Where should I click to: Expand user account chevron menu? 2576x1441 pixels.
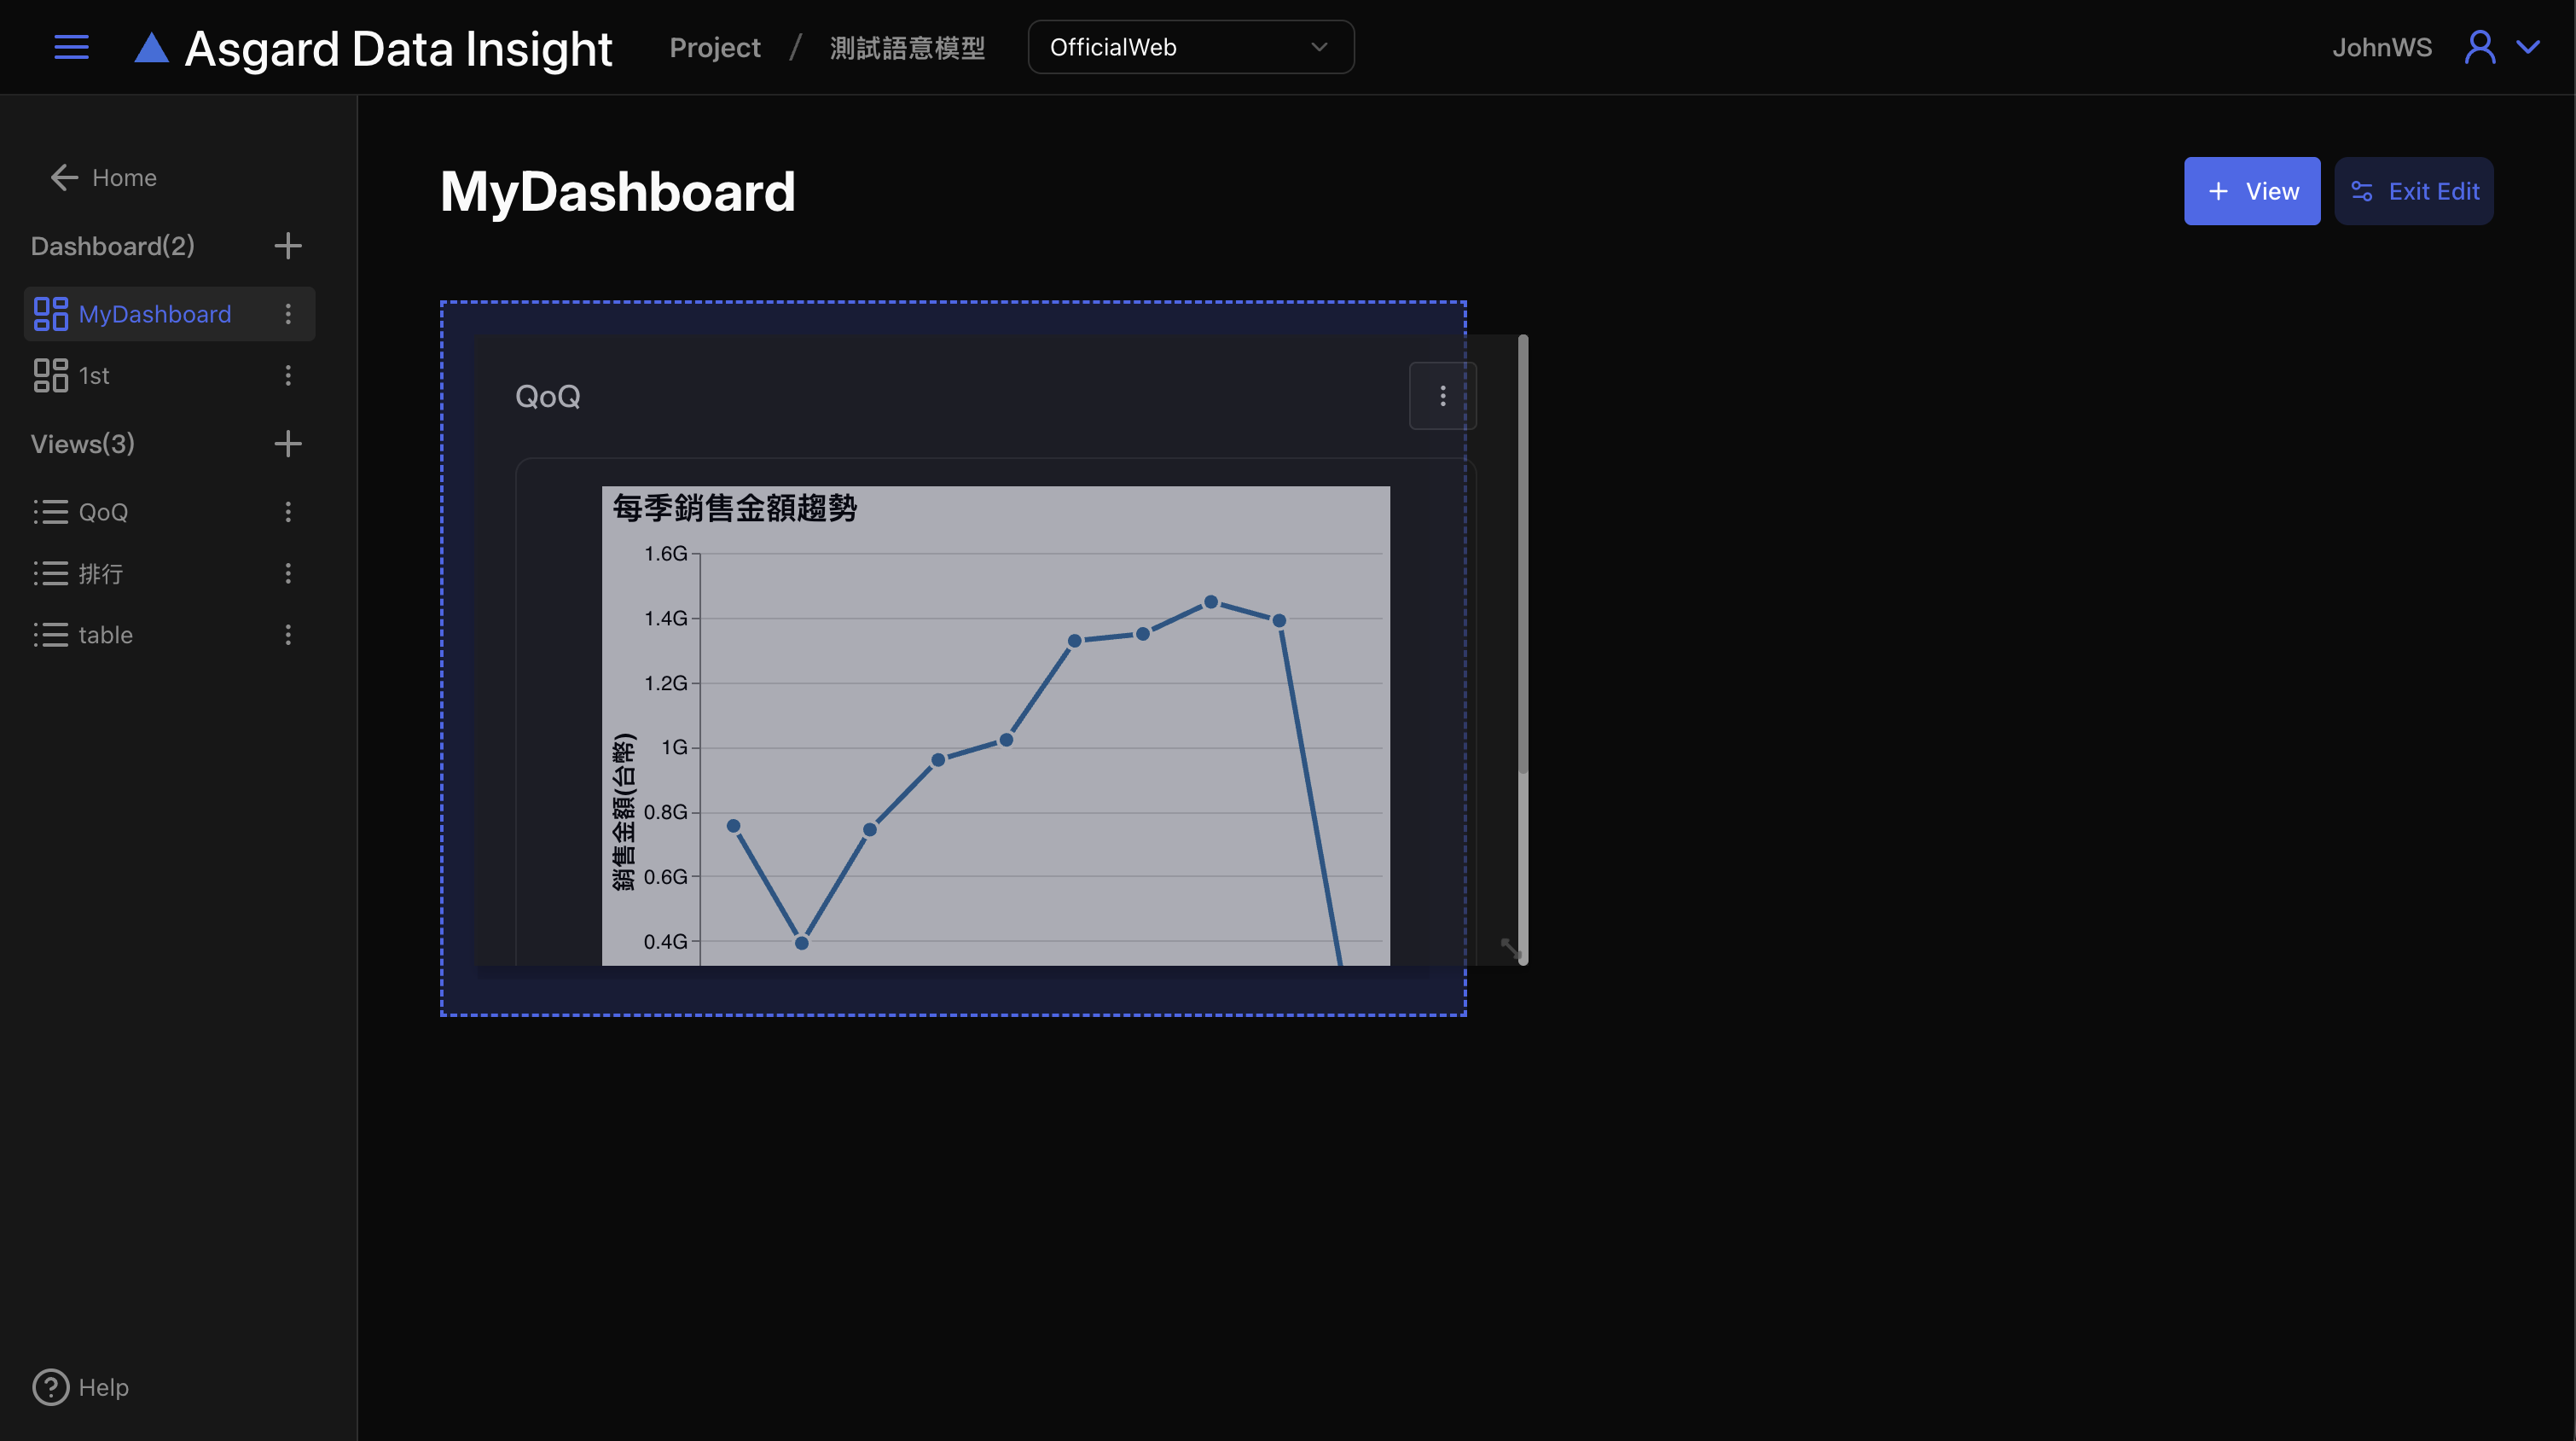pyautogui.click(x=2528, y=47)
